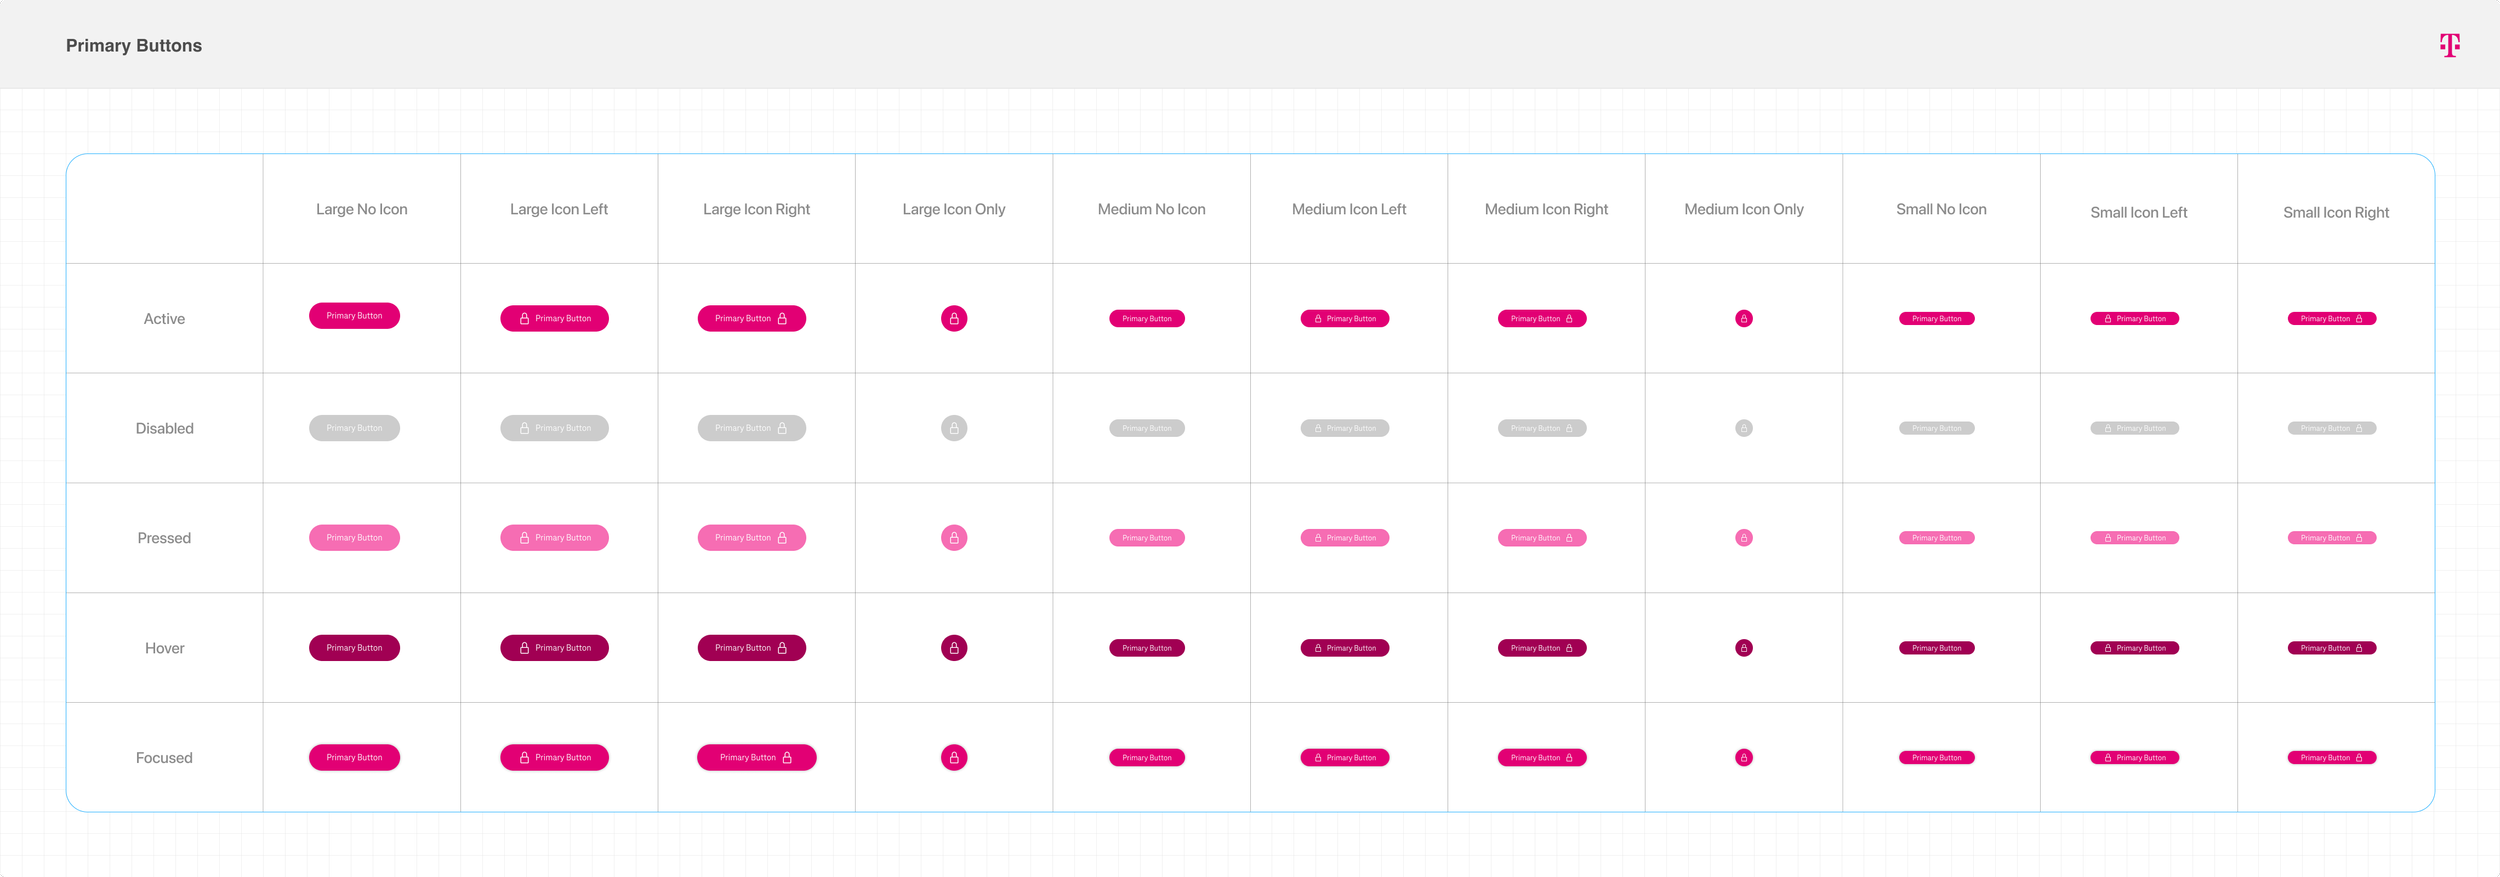
Task: Click the Pressed Small Icon Right button
Action: coord(2332,538)
